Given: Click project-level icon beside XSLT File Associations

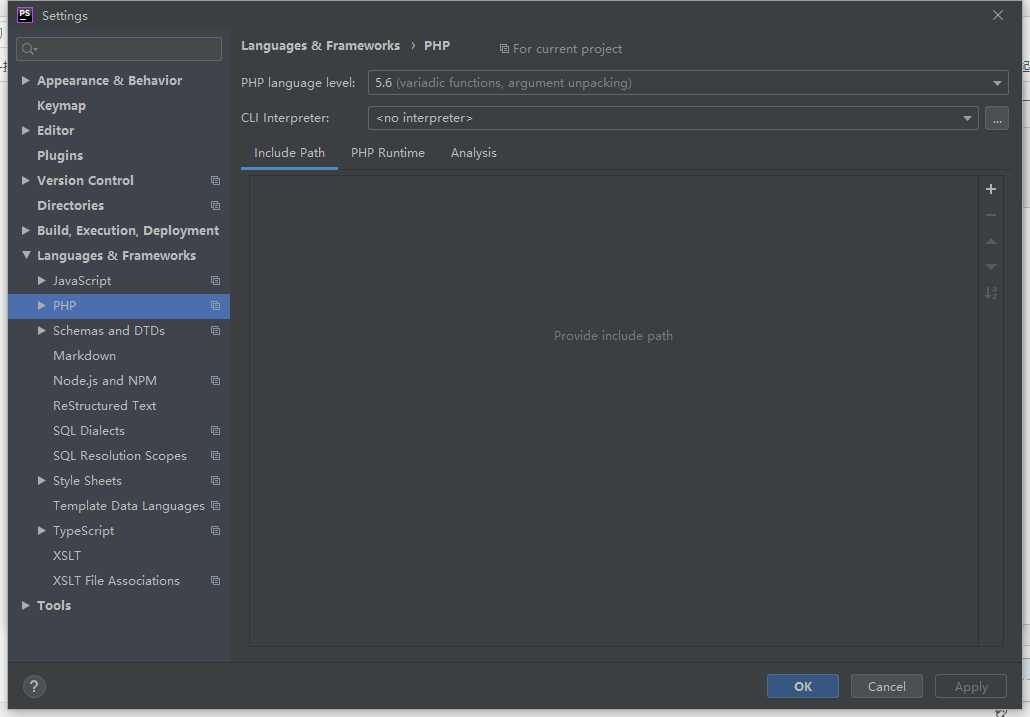Looking at the screenshot, I should 215,580.
